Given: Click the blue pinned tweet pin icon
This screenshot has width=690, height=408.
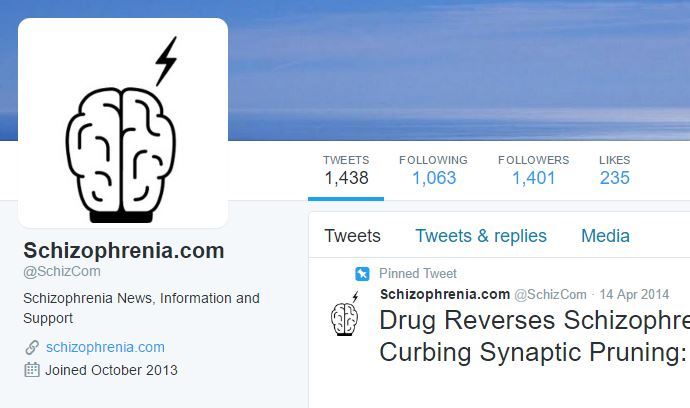Looking at the screenshot, I should coord(362,274).
